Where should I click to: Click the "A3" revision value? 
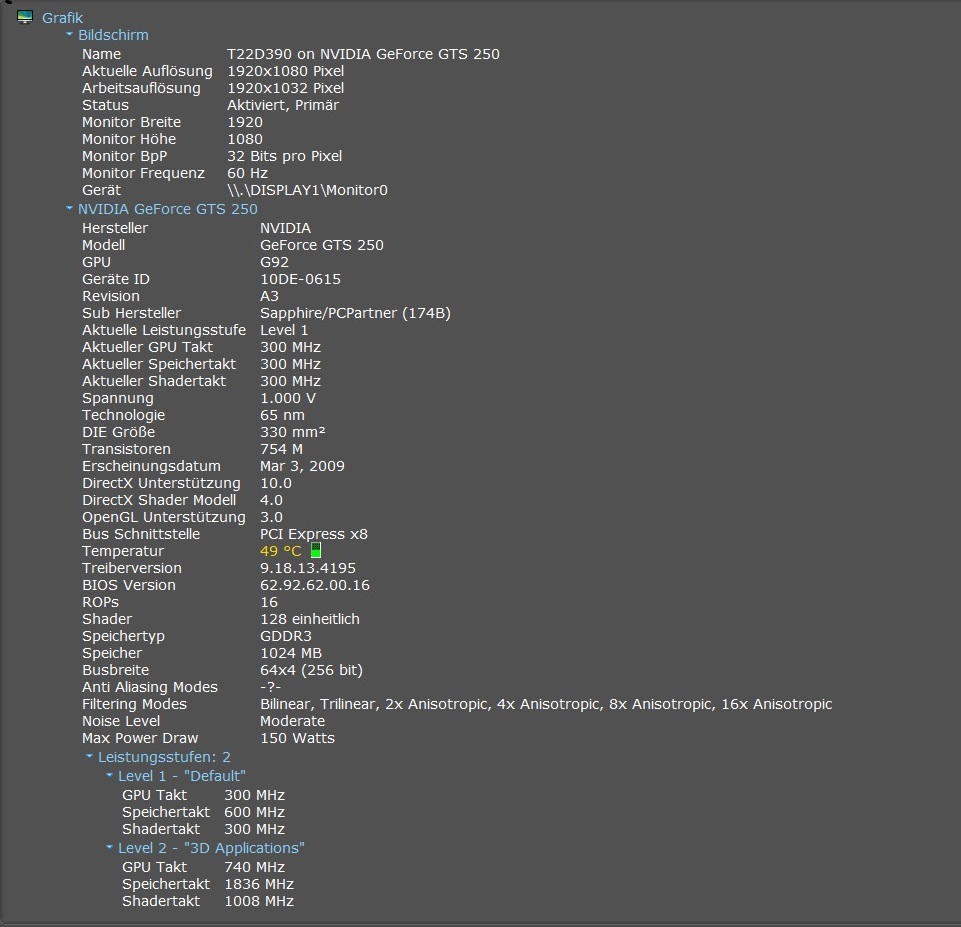270,297
